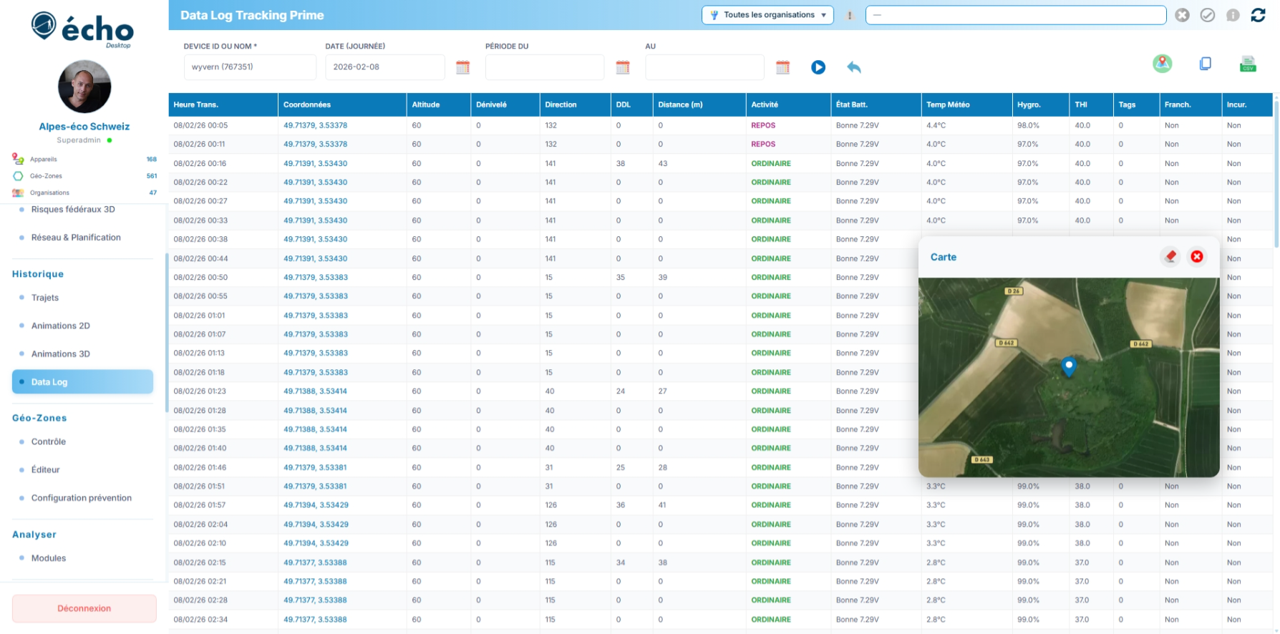Export the data log as CSV
Screen dimensions: 1280x634
pos(1248,62)
